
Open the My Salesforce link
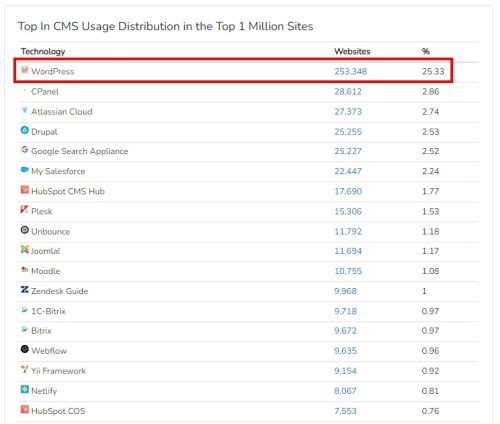[58, 171]
